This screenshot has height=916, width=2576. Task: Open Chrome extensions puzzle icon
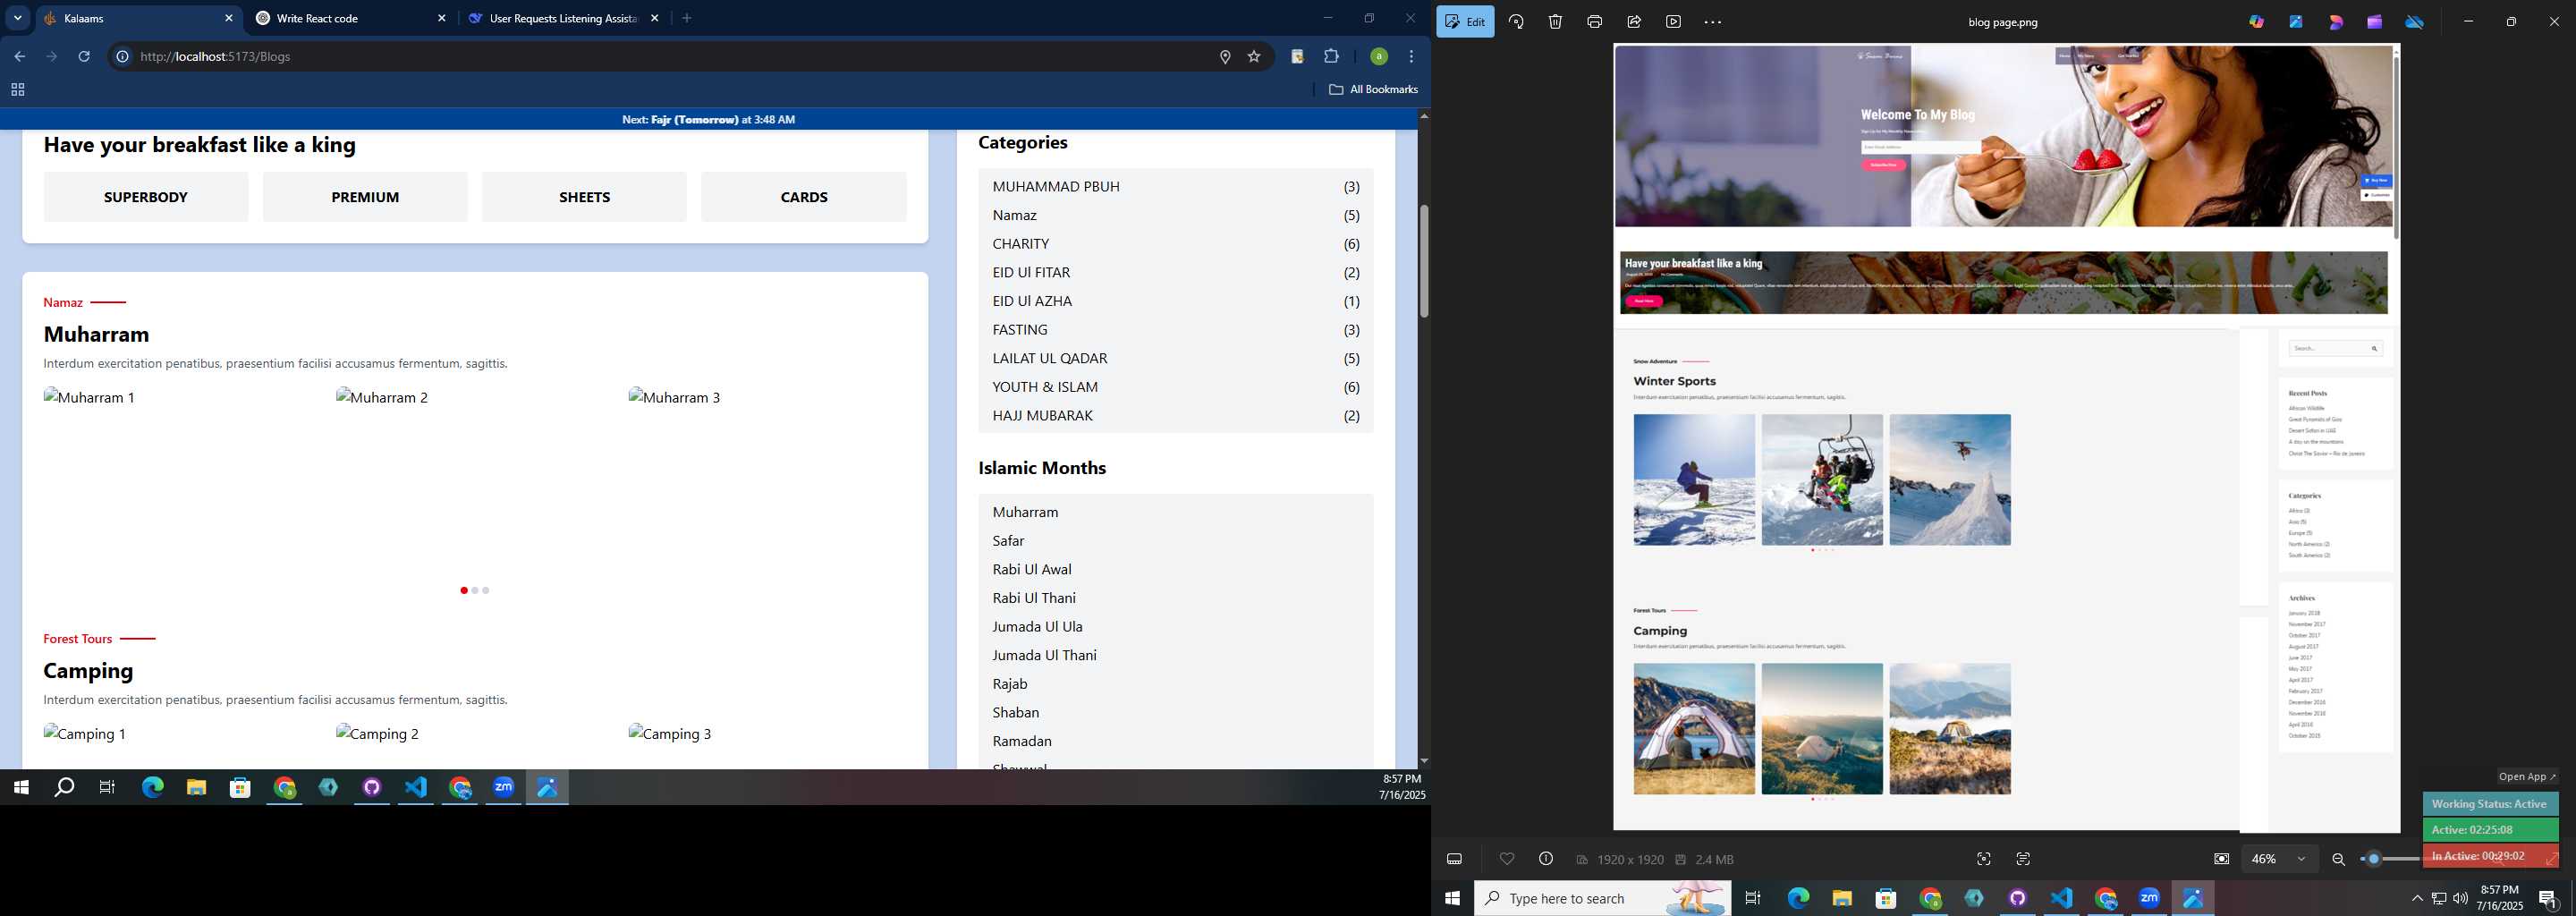(1331, 56)
